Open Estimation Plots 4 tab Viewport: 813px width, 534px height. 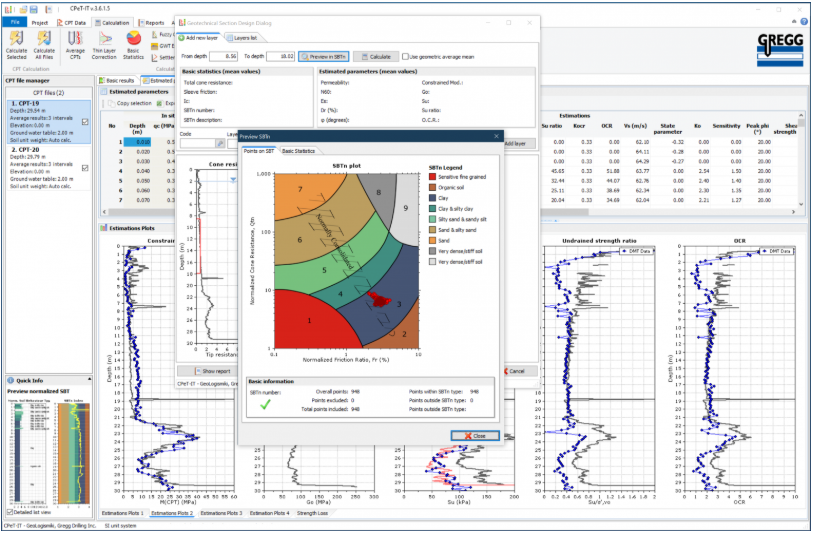point(270,513)
